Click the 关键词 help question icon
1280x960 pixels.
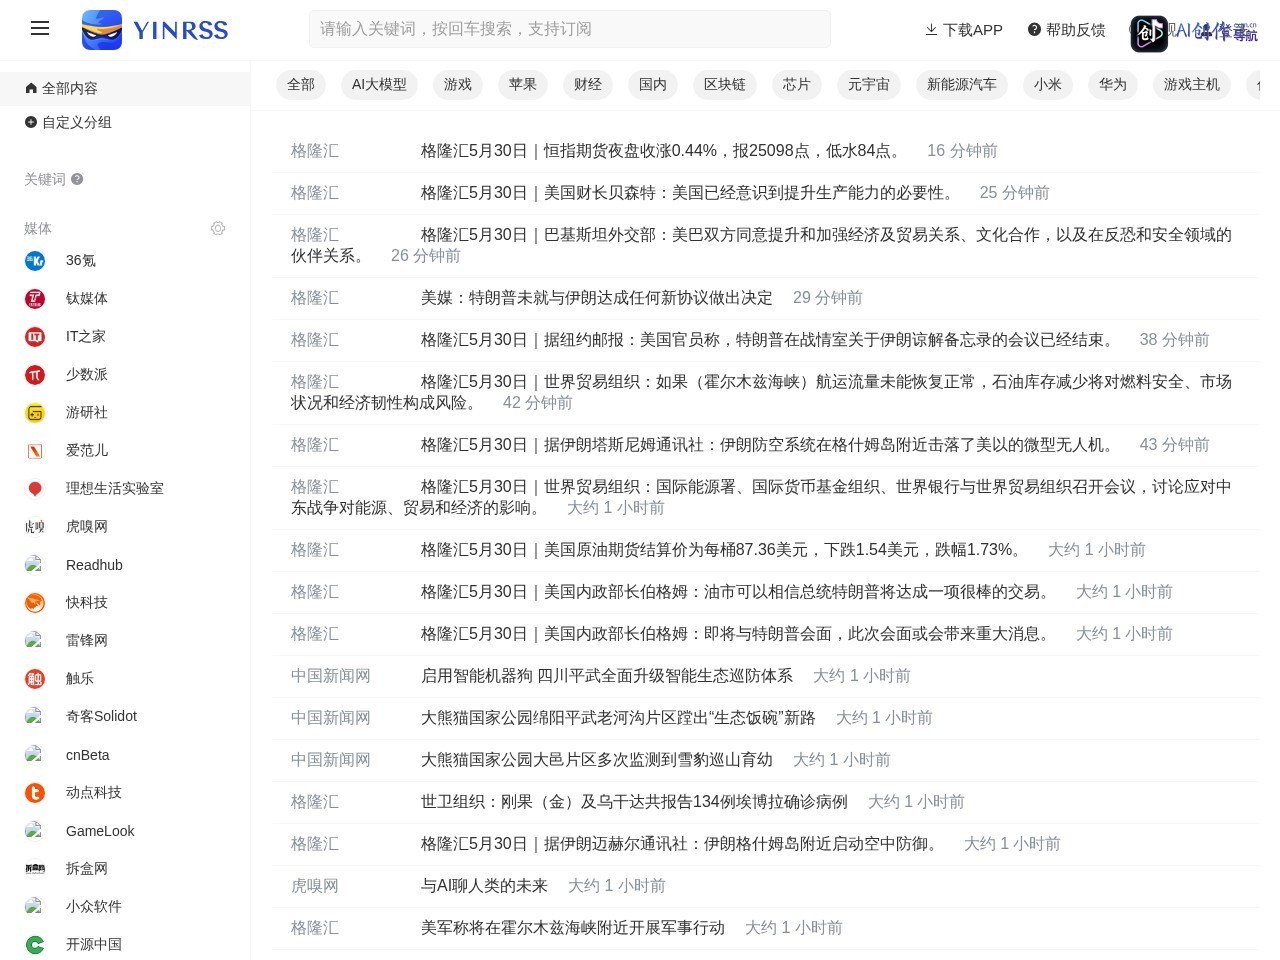pyautogui.click(x=77, y=179)
